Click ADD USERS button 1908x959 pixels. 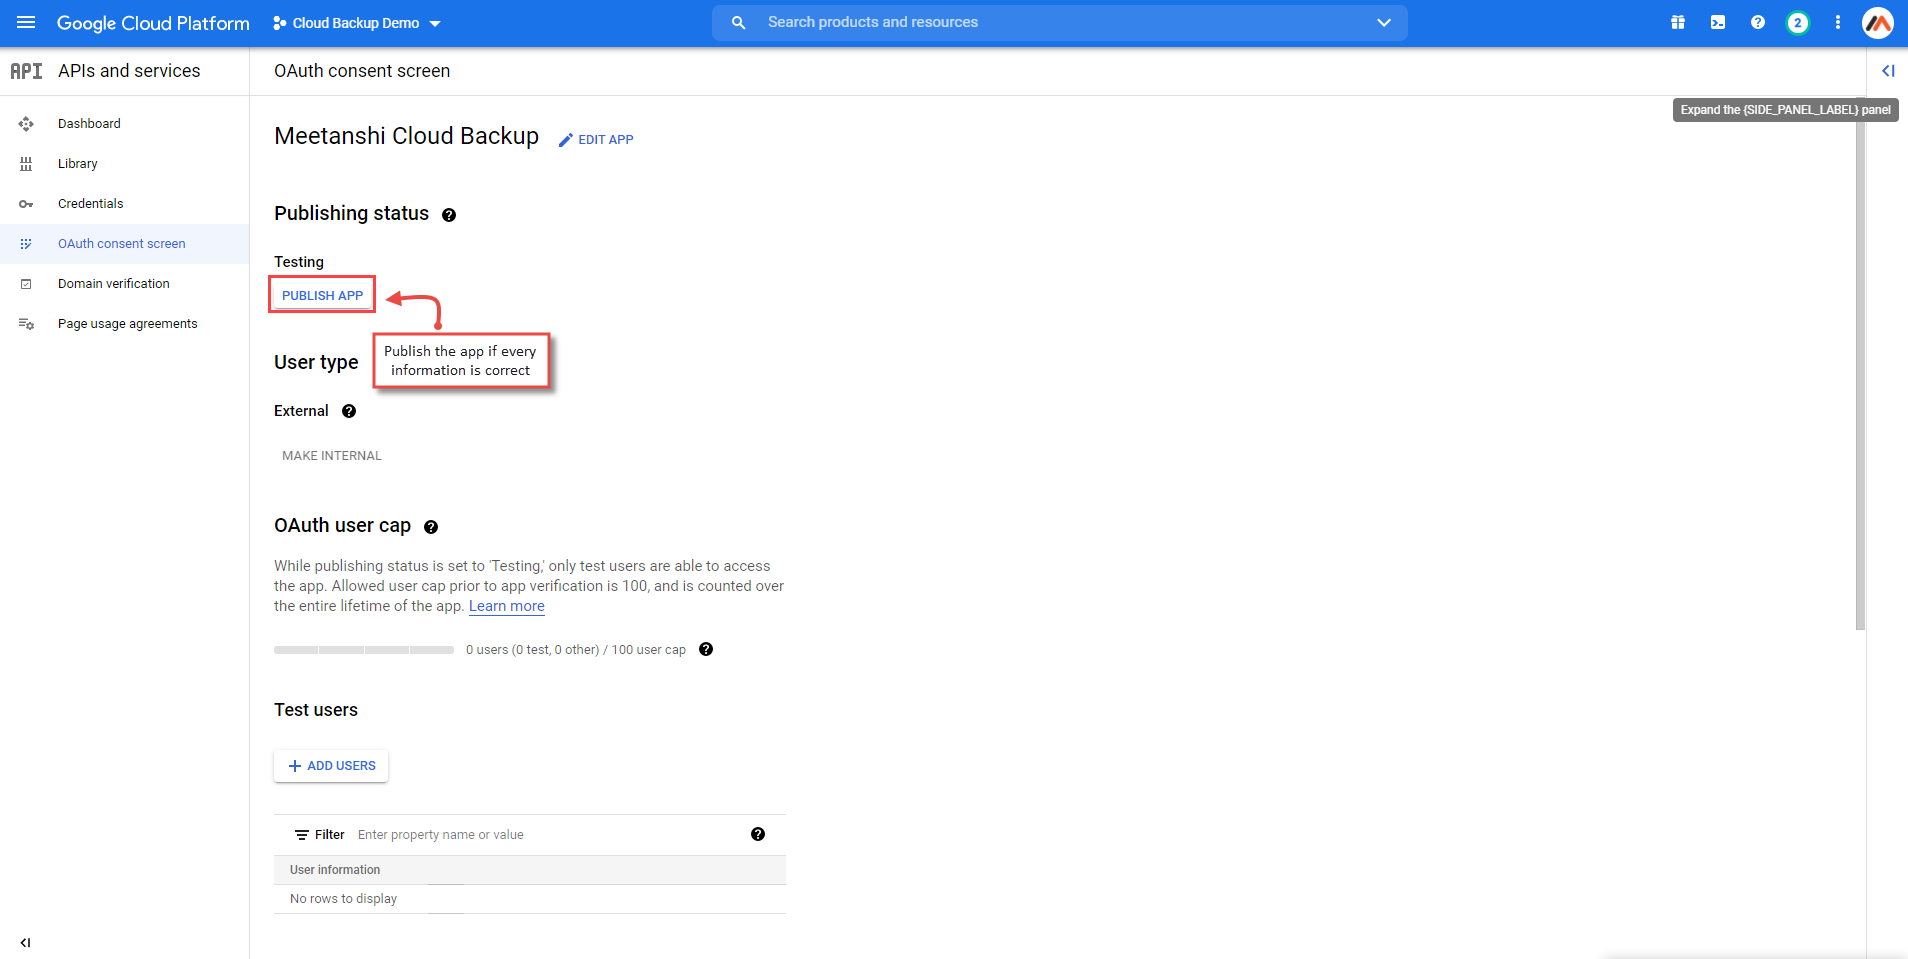(331, 766)
